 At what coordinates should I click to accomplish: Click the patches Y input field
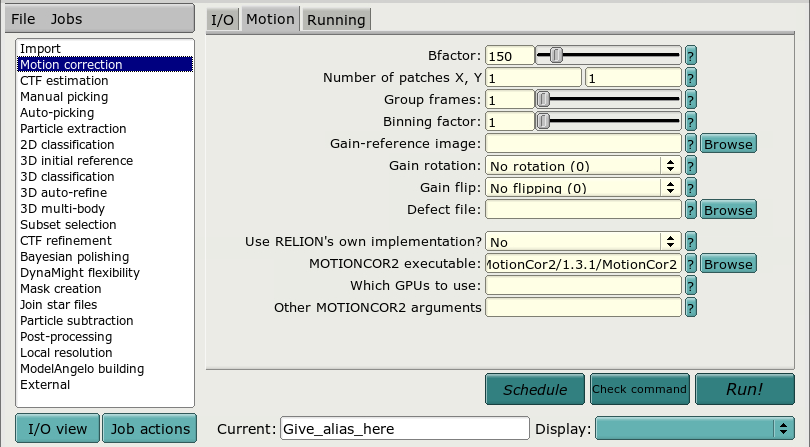click(633, 78)
